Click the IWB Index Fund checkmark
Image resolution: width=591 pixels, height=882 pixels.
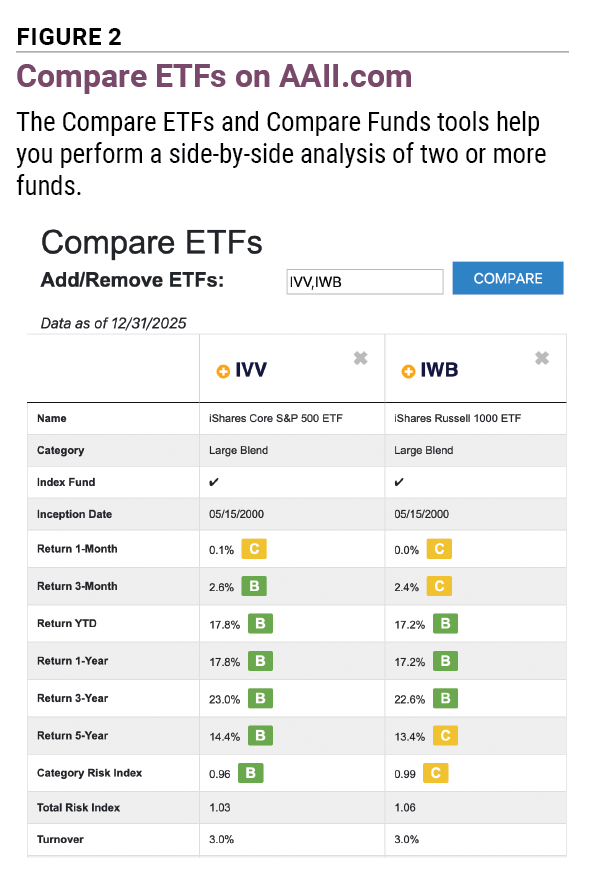(399, 482)
